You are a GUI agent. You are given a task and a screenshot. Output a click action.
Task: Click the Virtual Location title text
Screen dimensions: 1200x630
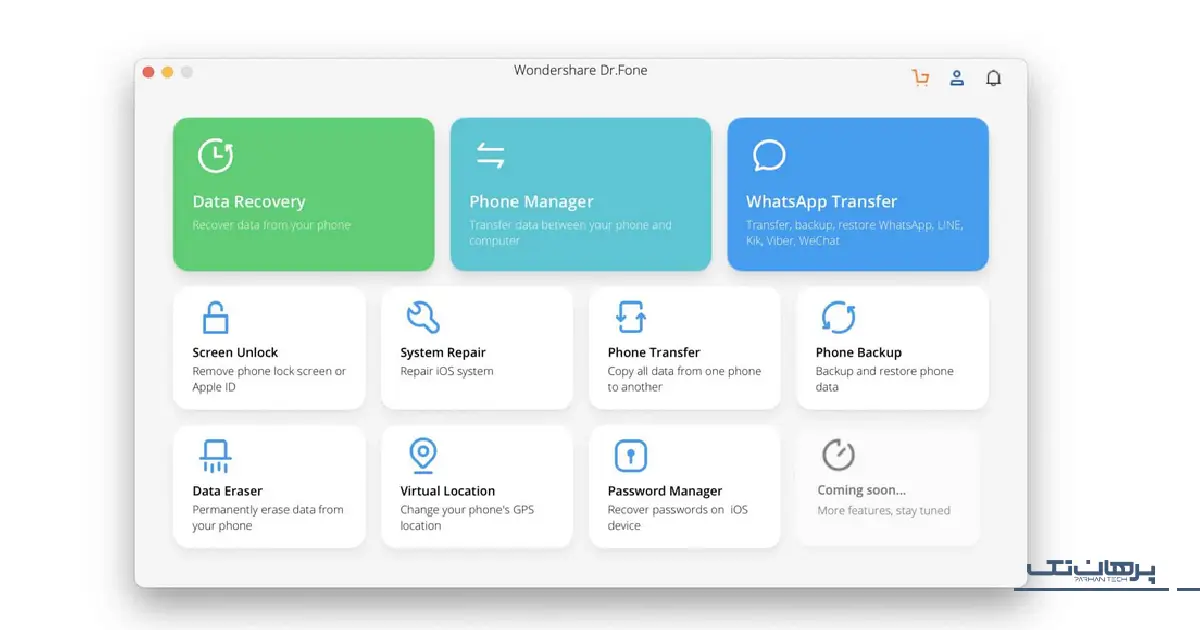(447, 491)
